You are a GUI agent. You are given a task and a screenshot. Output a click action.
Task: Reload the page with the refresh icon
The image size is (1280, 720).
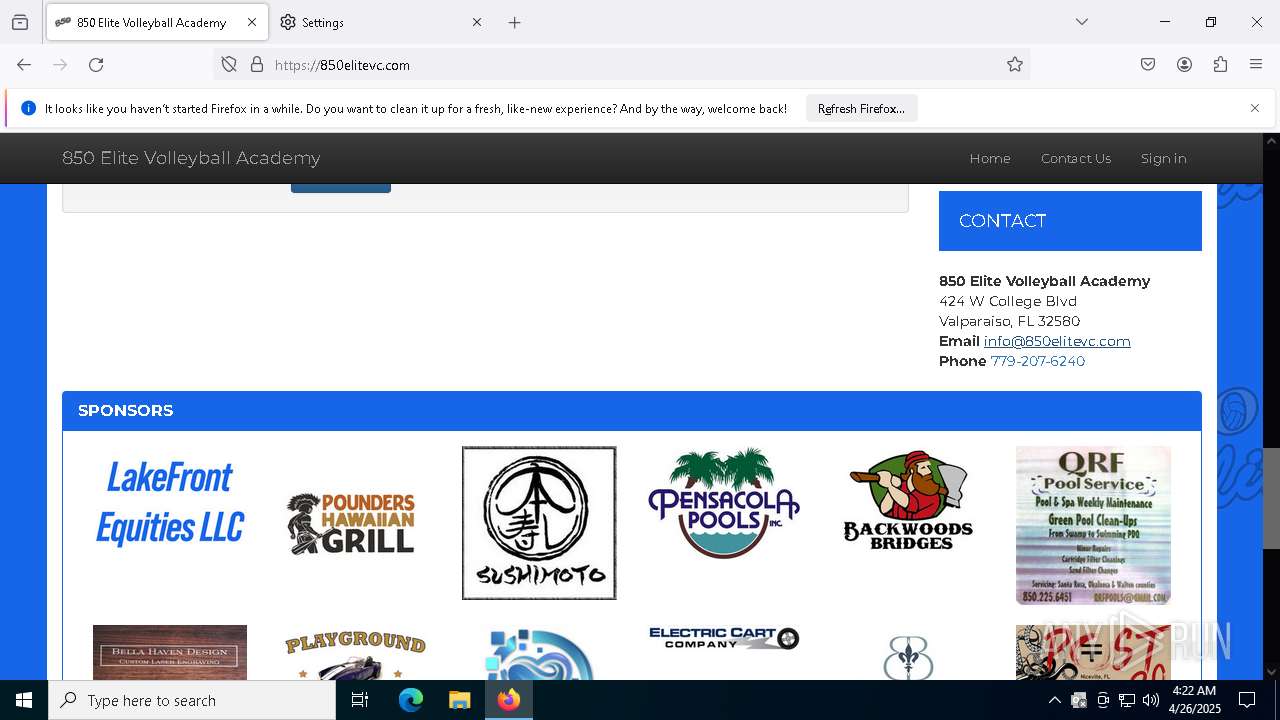point(96,65)
